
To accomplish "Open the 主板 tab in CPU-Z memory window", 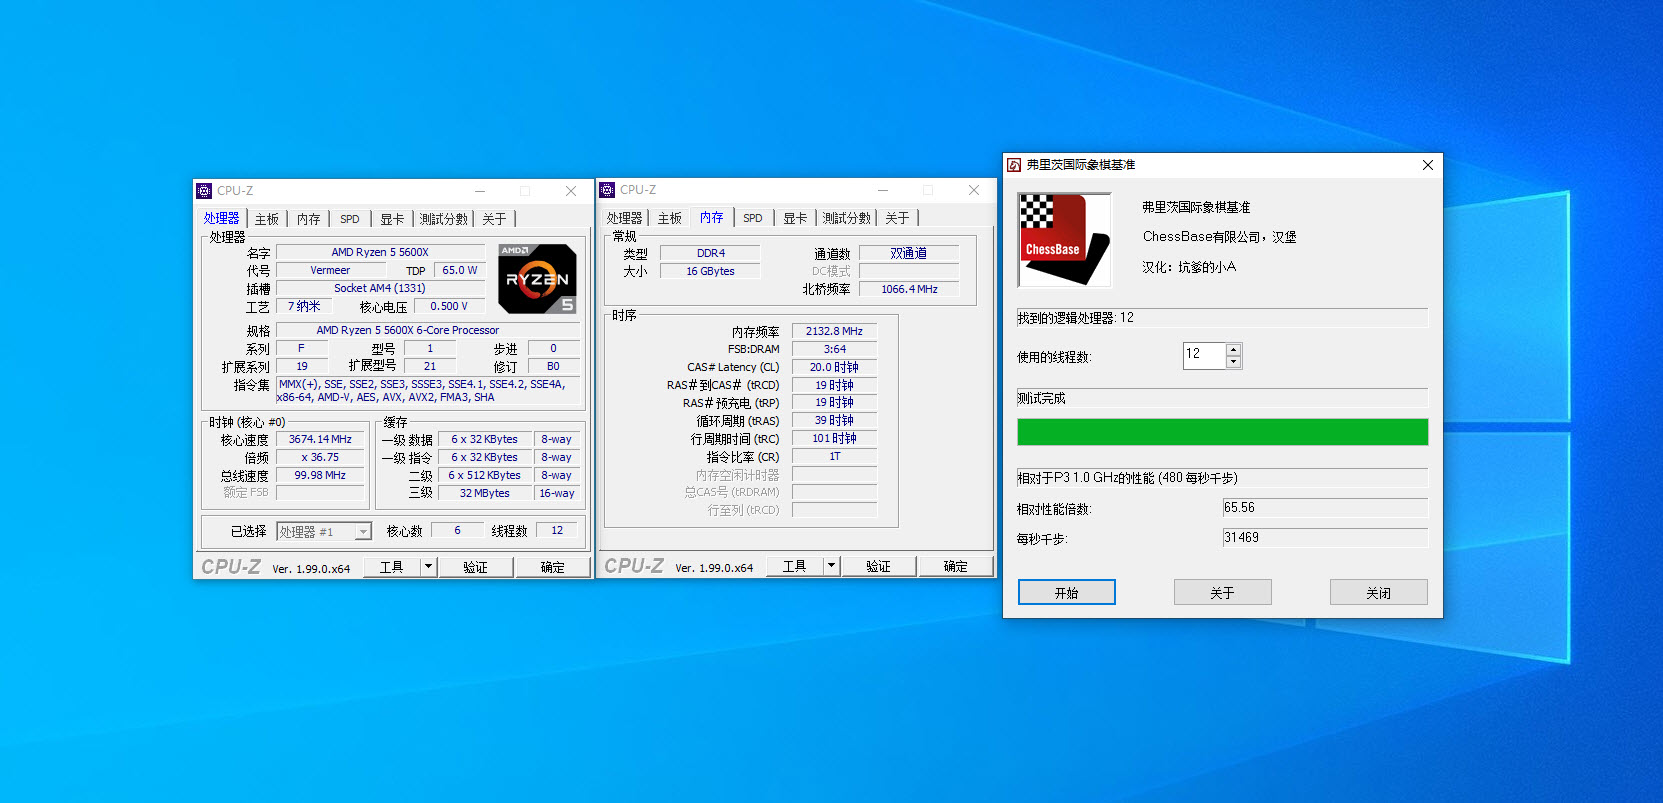I will pos(670,218).
